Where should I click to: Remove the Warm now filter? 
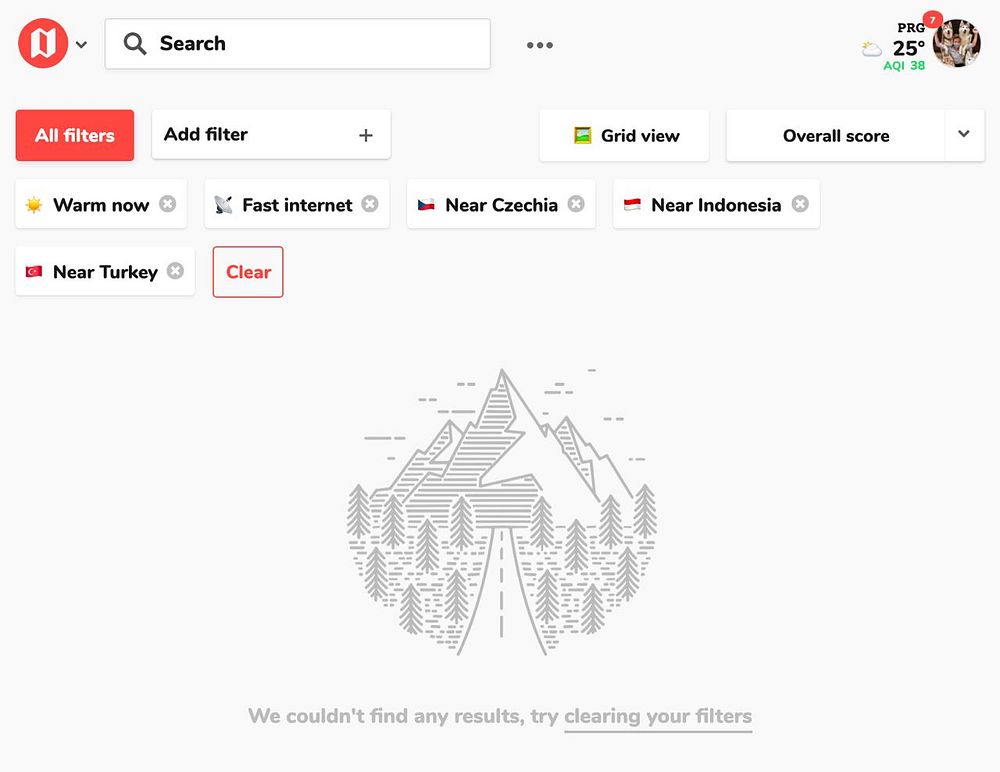click(168, 204)
